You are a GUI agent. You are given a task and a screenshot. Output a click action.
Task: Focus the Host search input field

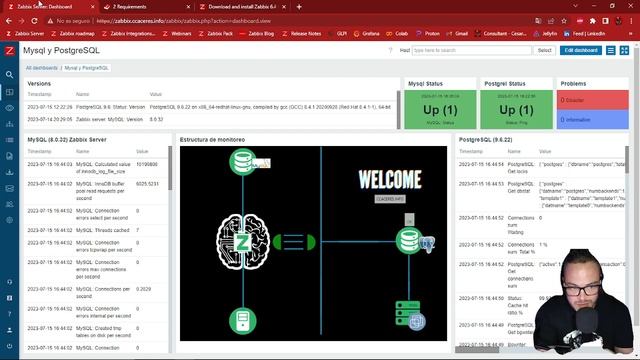coord(471,50)
